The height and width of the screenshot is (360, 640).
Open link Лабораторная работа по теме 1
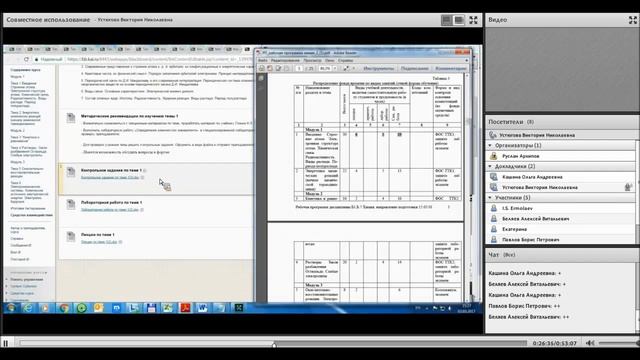point(110,209)
